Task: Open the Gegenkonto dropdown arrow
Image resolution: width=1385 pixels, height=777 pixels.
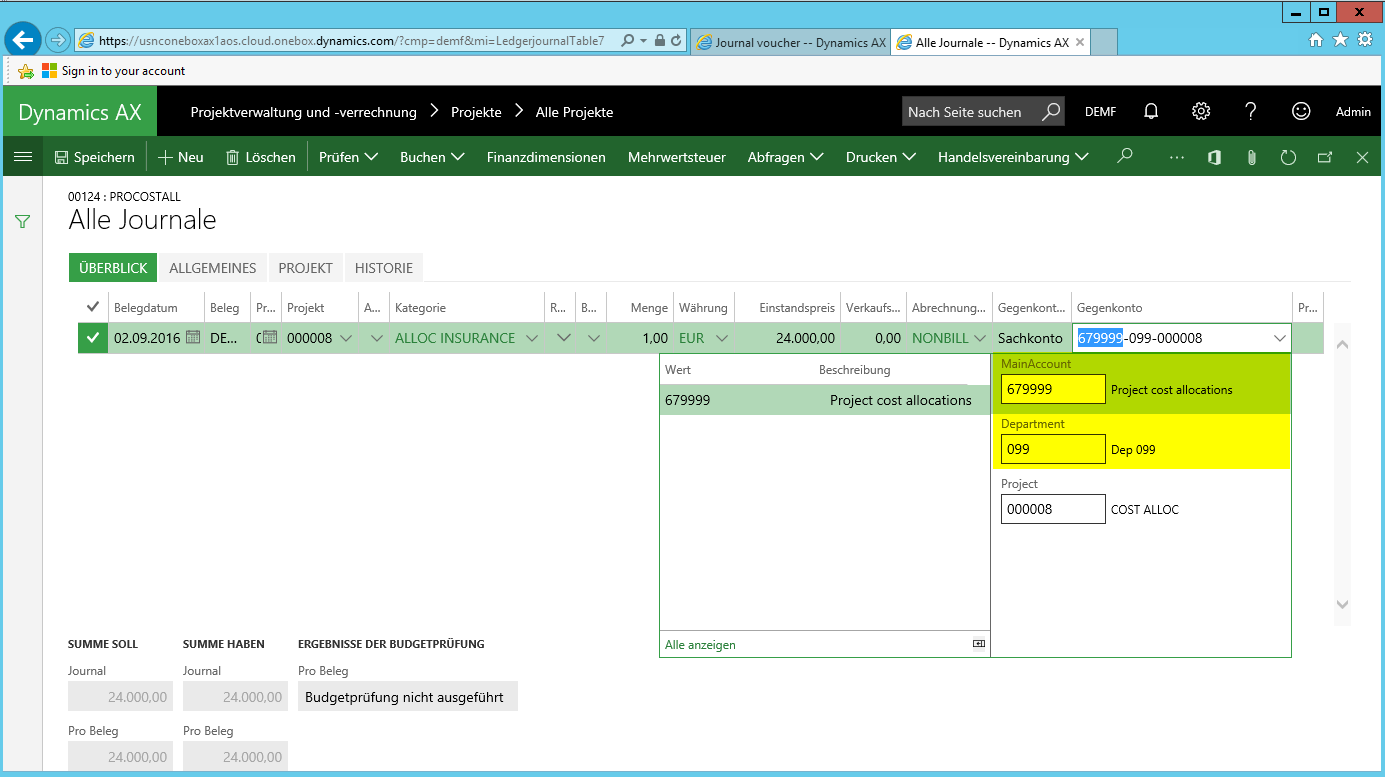Action: [x=1279, y=338]
